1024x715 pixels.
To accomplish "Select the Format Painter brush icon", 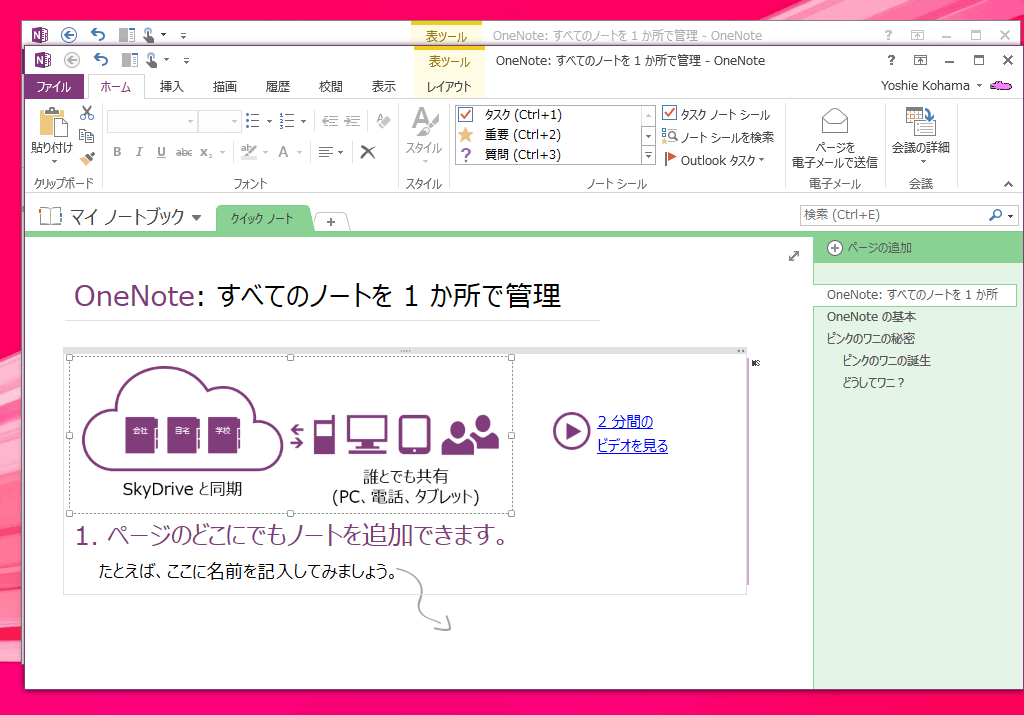I will pos(87,158).
